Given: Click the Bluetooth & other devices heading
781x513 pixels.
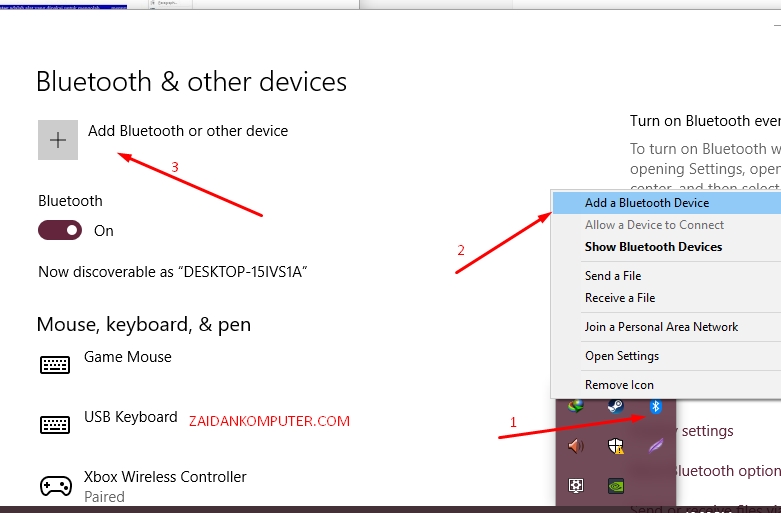Looking at the screenshot, I should pos(191,81).
